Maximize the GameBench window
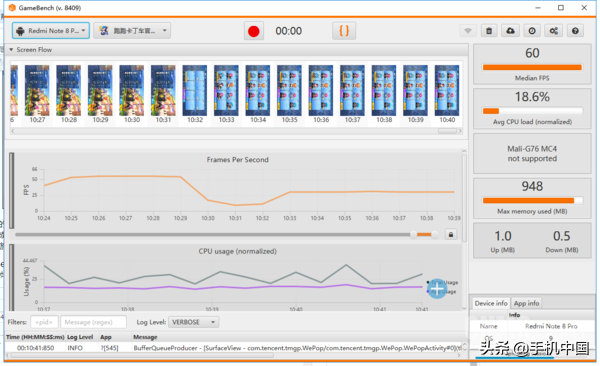The image size is (600, 366). pyautogui.click(x=561, y=8)
